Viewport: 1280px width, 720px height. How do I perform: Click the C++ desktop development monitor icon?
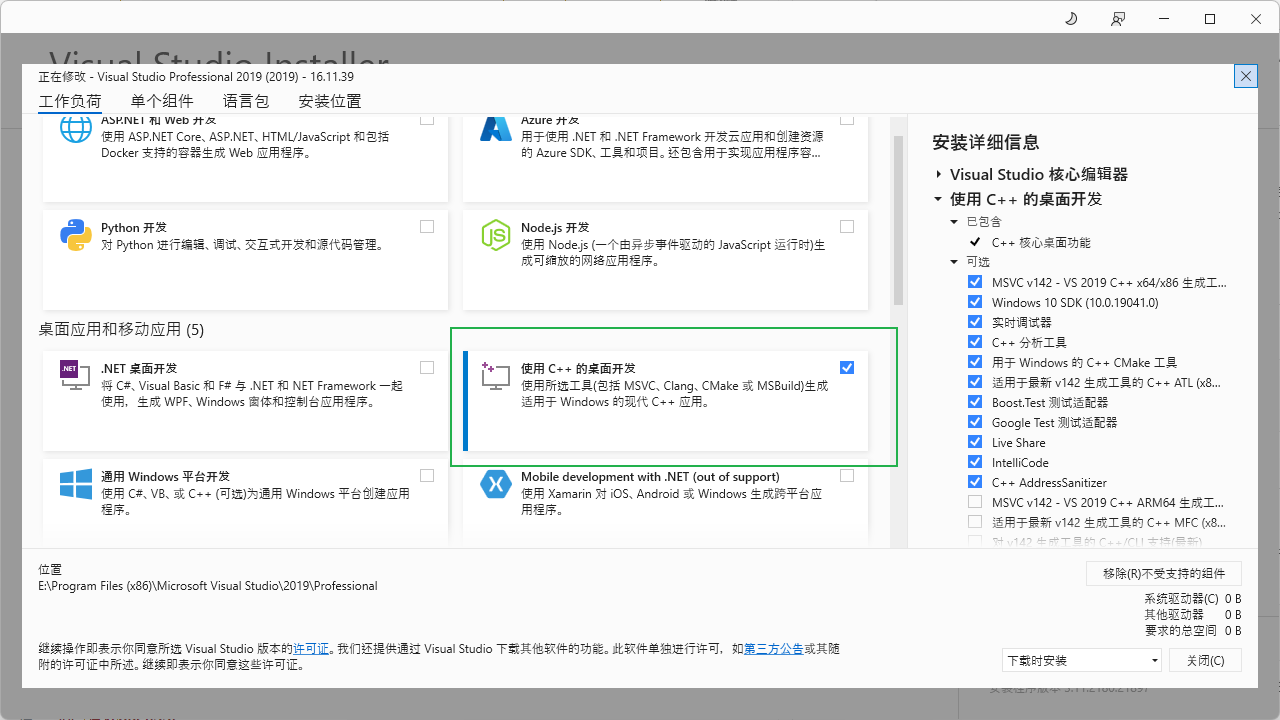[x=496, y=376]
